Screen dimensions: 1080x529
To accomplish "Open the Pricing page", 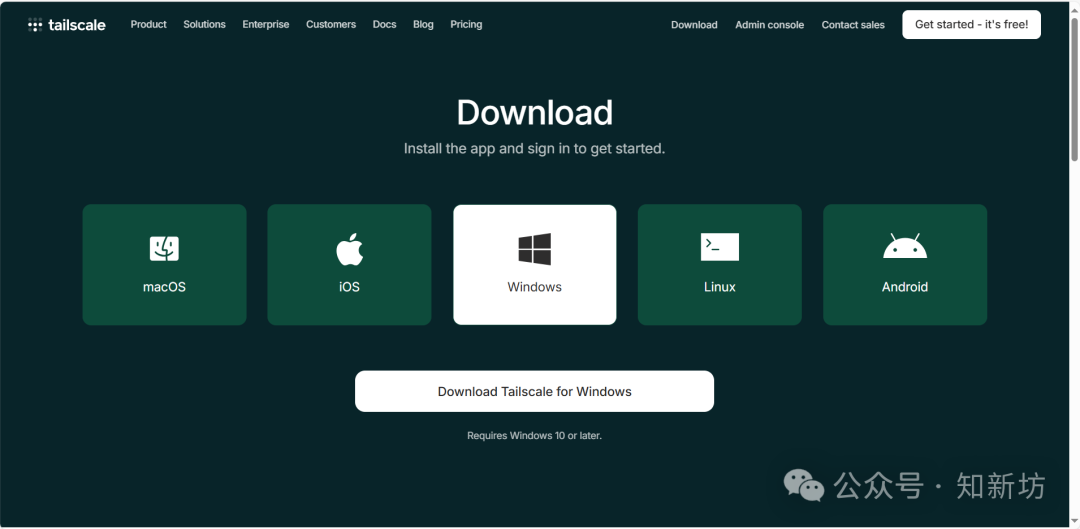I will click(x=466, y=24).
